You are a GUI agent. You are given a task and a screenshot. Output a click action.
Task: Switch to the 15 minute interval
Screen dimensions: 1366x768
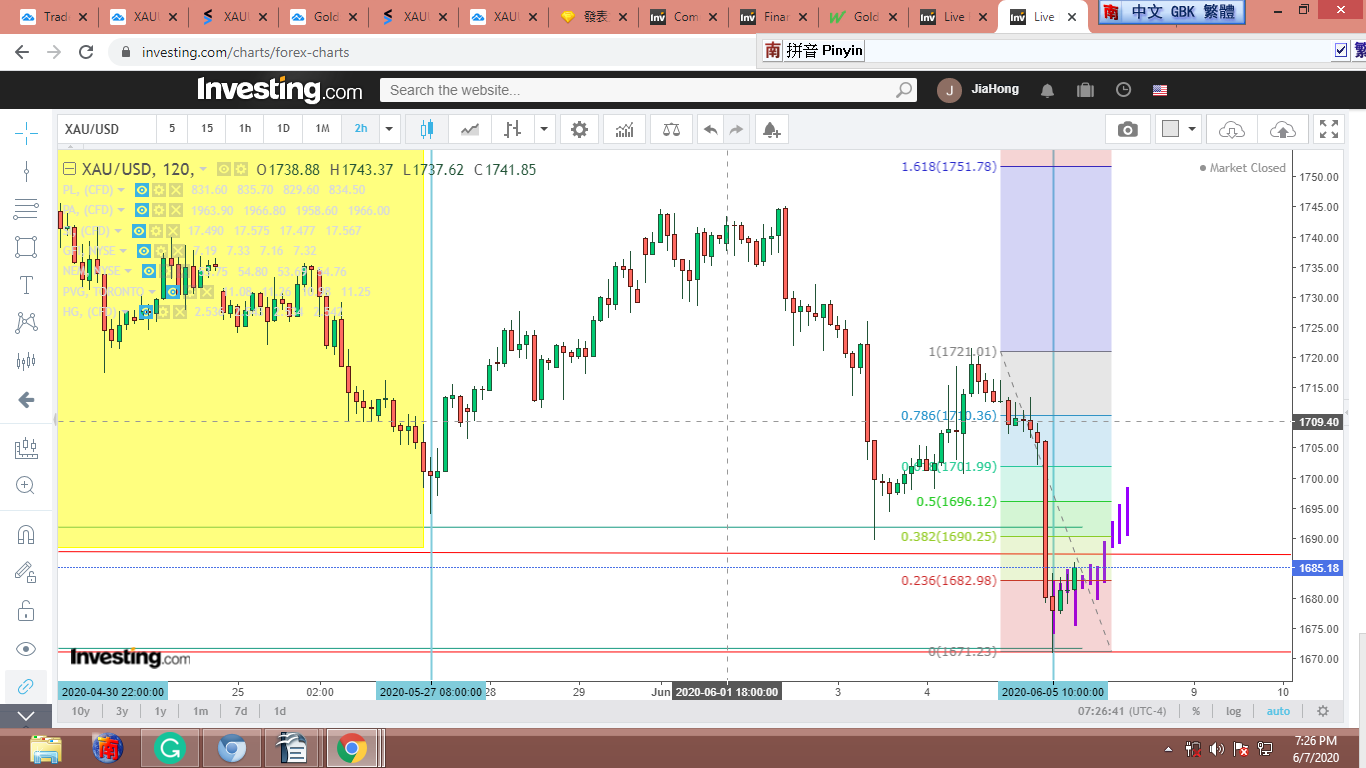click(x=207, y=129)
